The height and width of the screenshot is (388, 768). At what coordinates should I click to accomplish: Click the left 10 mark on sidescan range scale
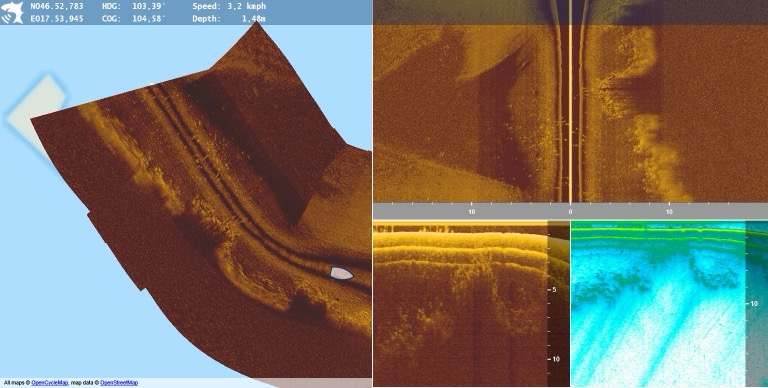pyautogui.click(x=472, y=212)
